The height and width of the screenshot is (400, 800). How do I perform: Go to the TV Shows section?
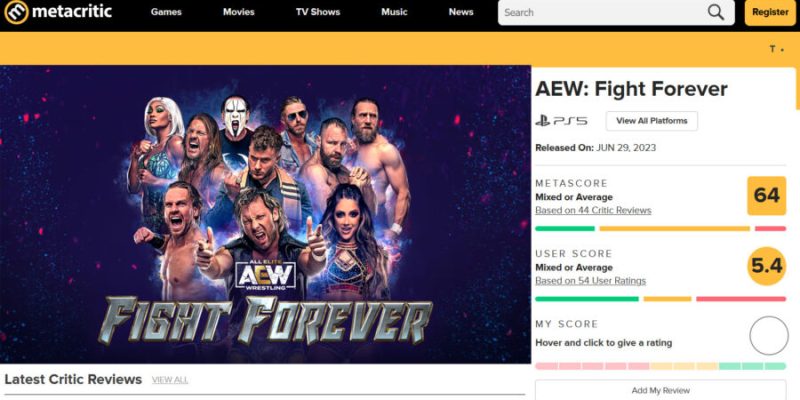(x=318, y=12)
